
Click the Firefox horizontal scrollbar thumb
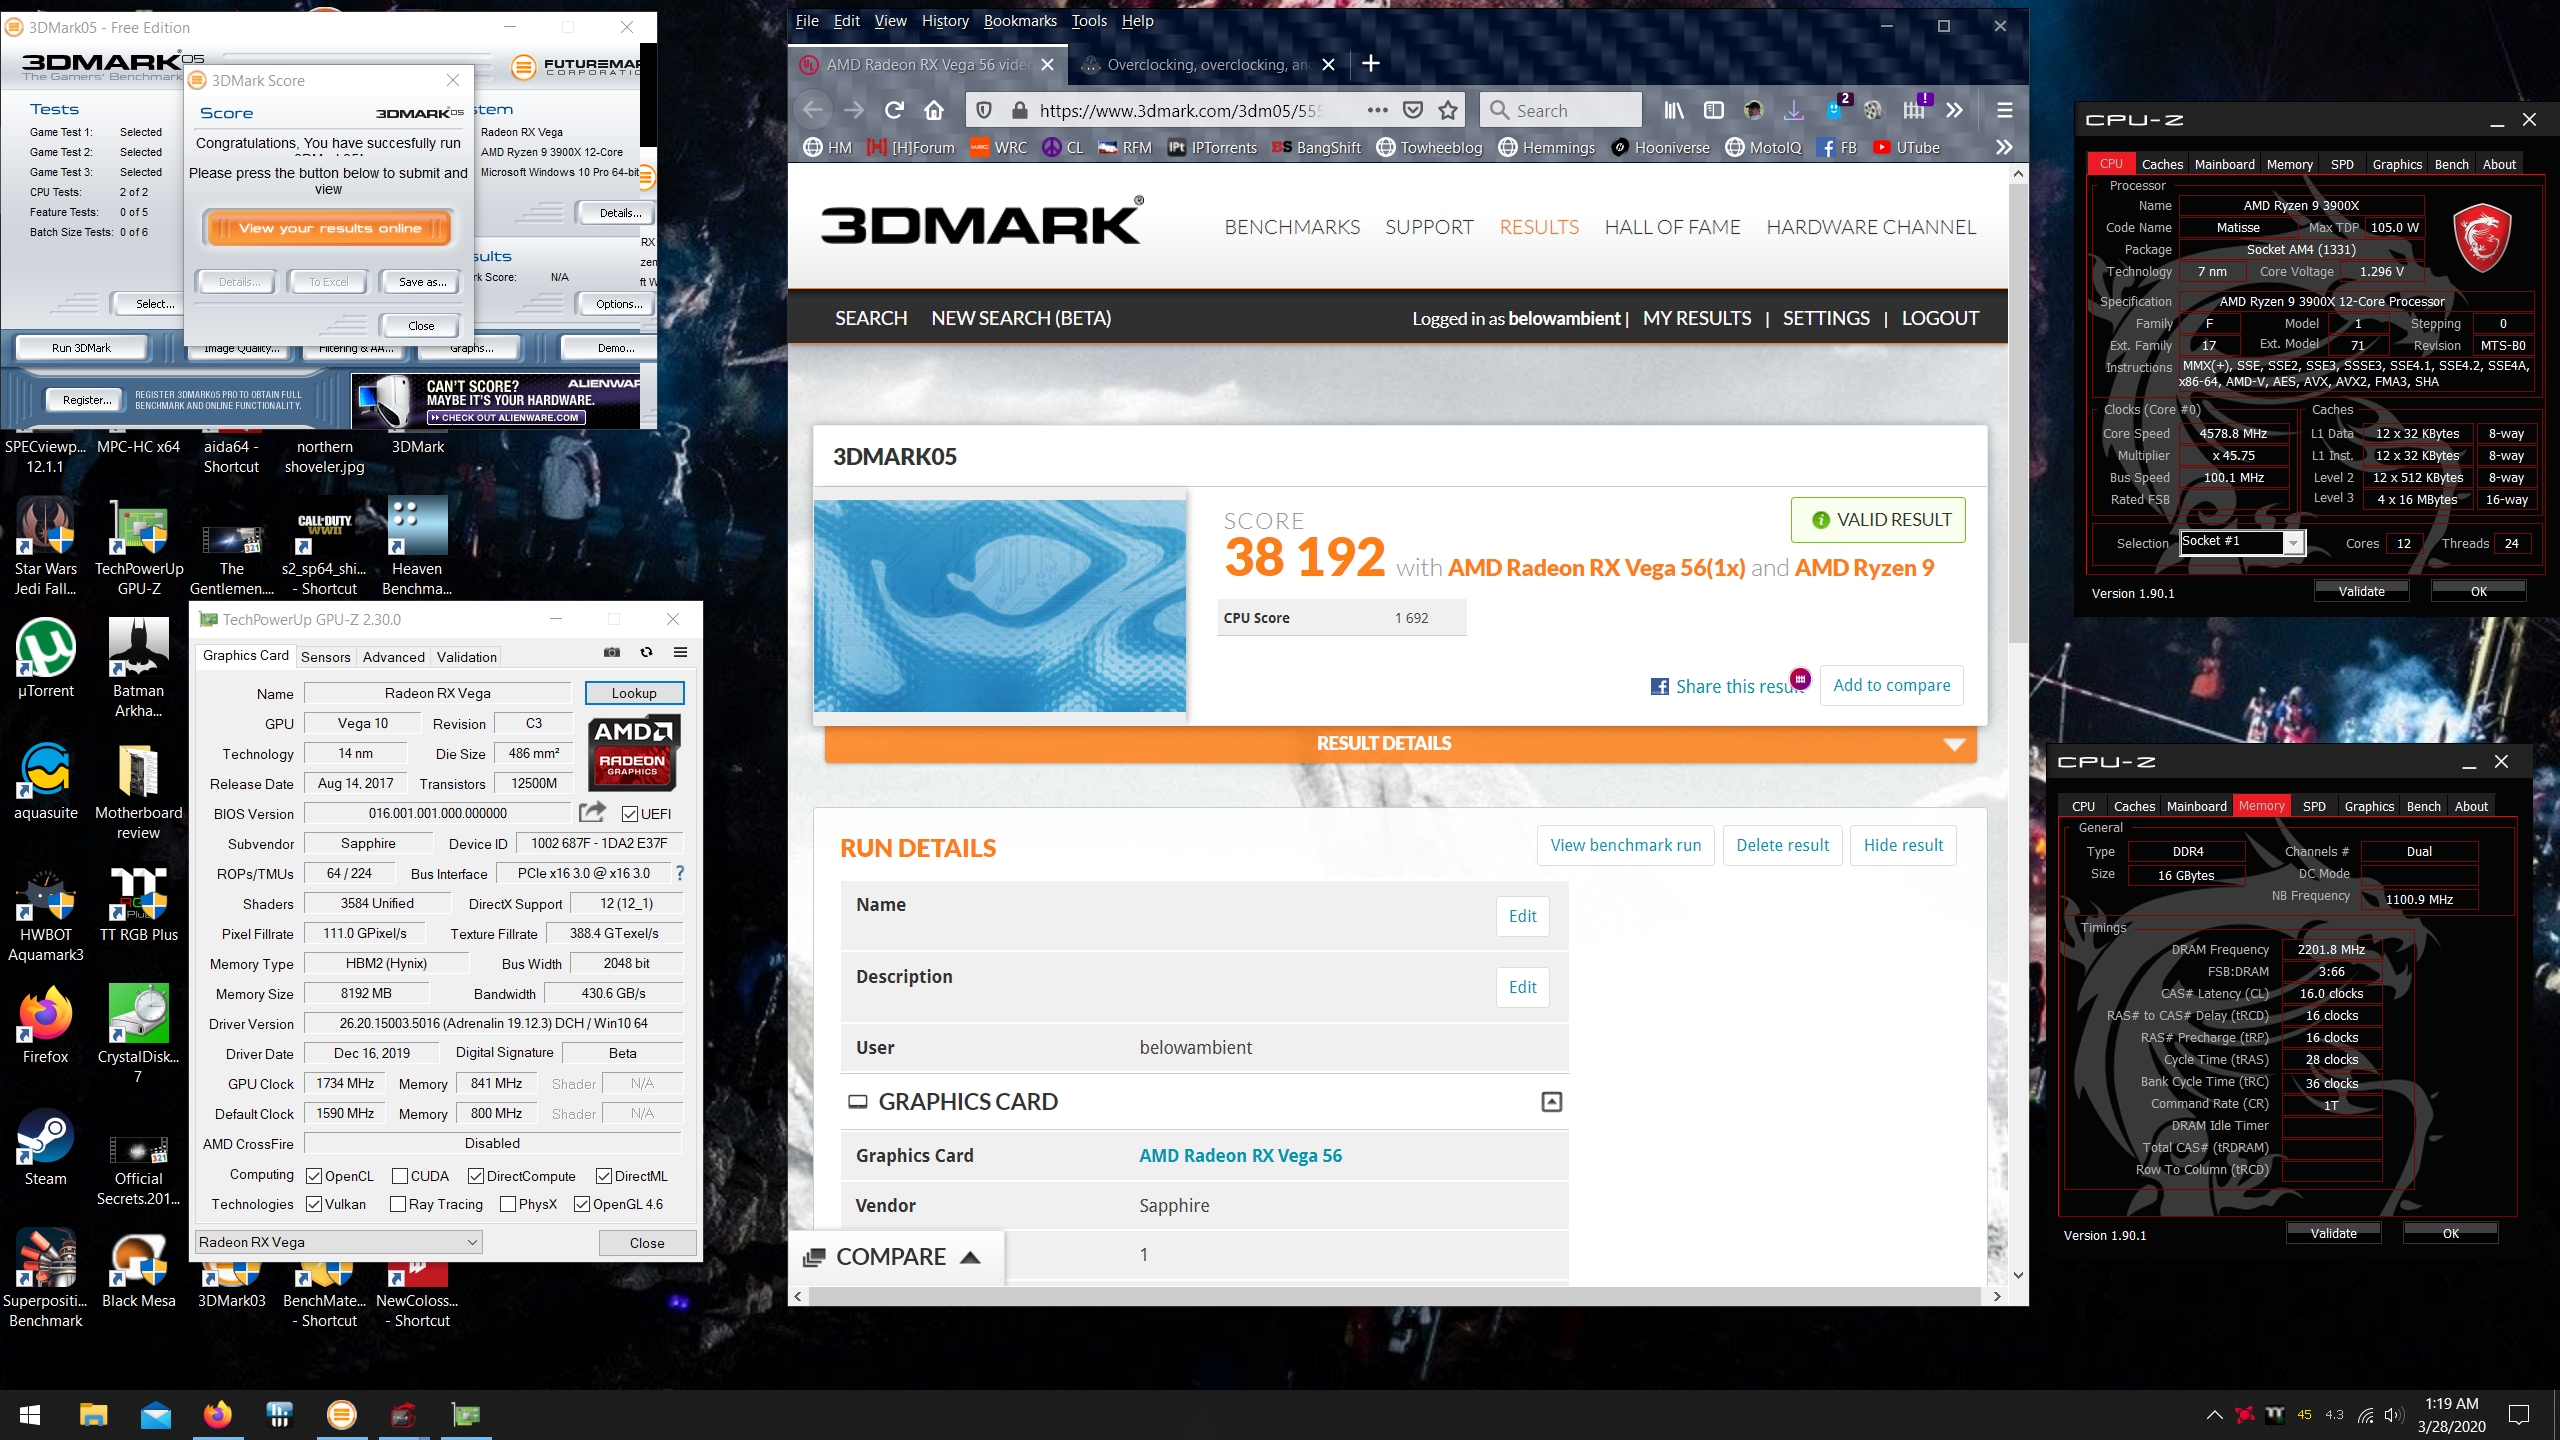(x=1394, y=1296)
